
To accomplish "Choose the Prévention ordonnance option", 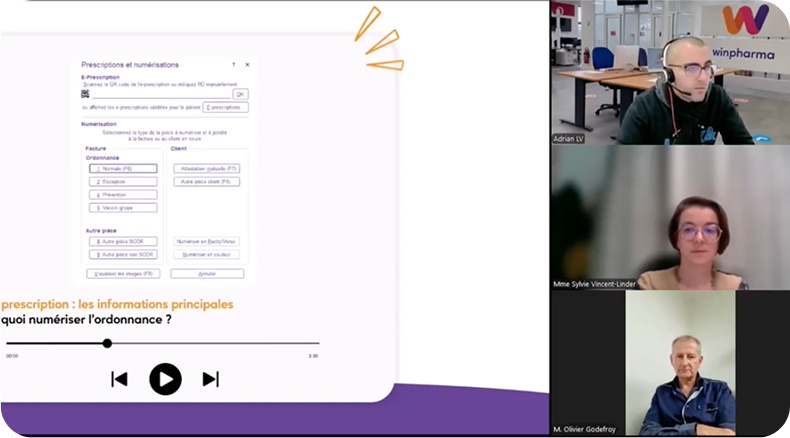I will (x=123, y=195).
